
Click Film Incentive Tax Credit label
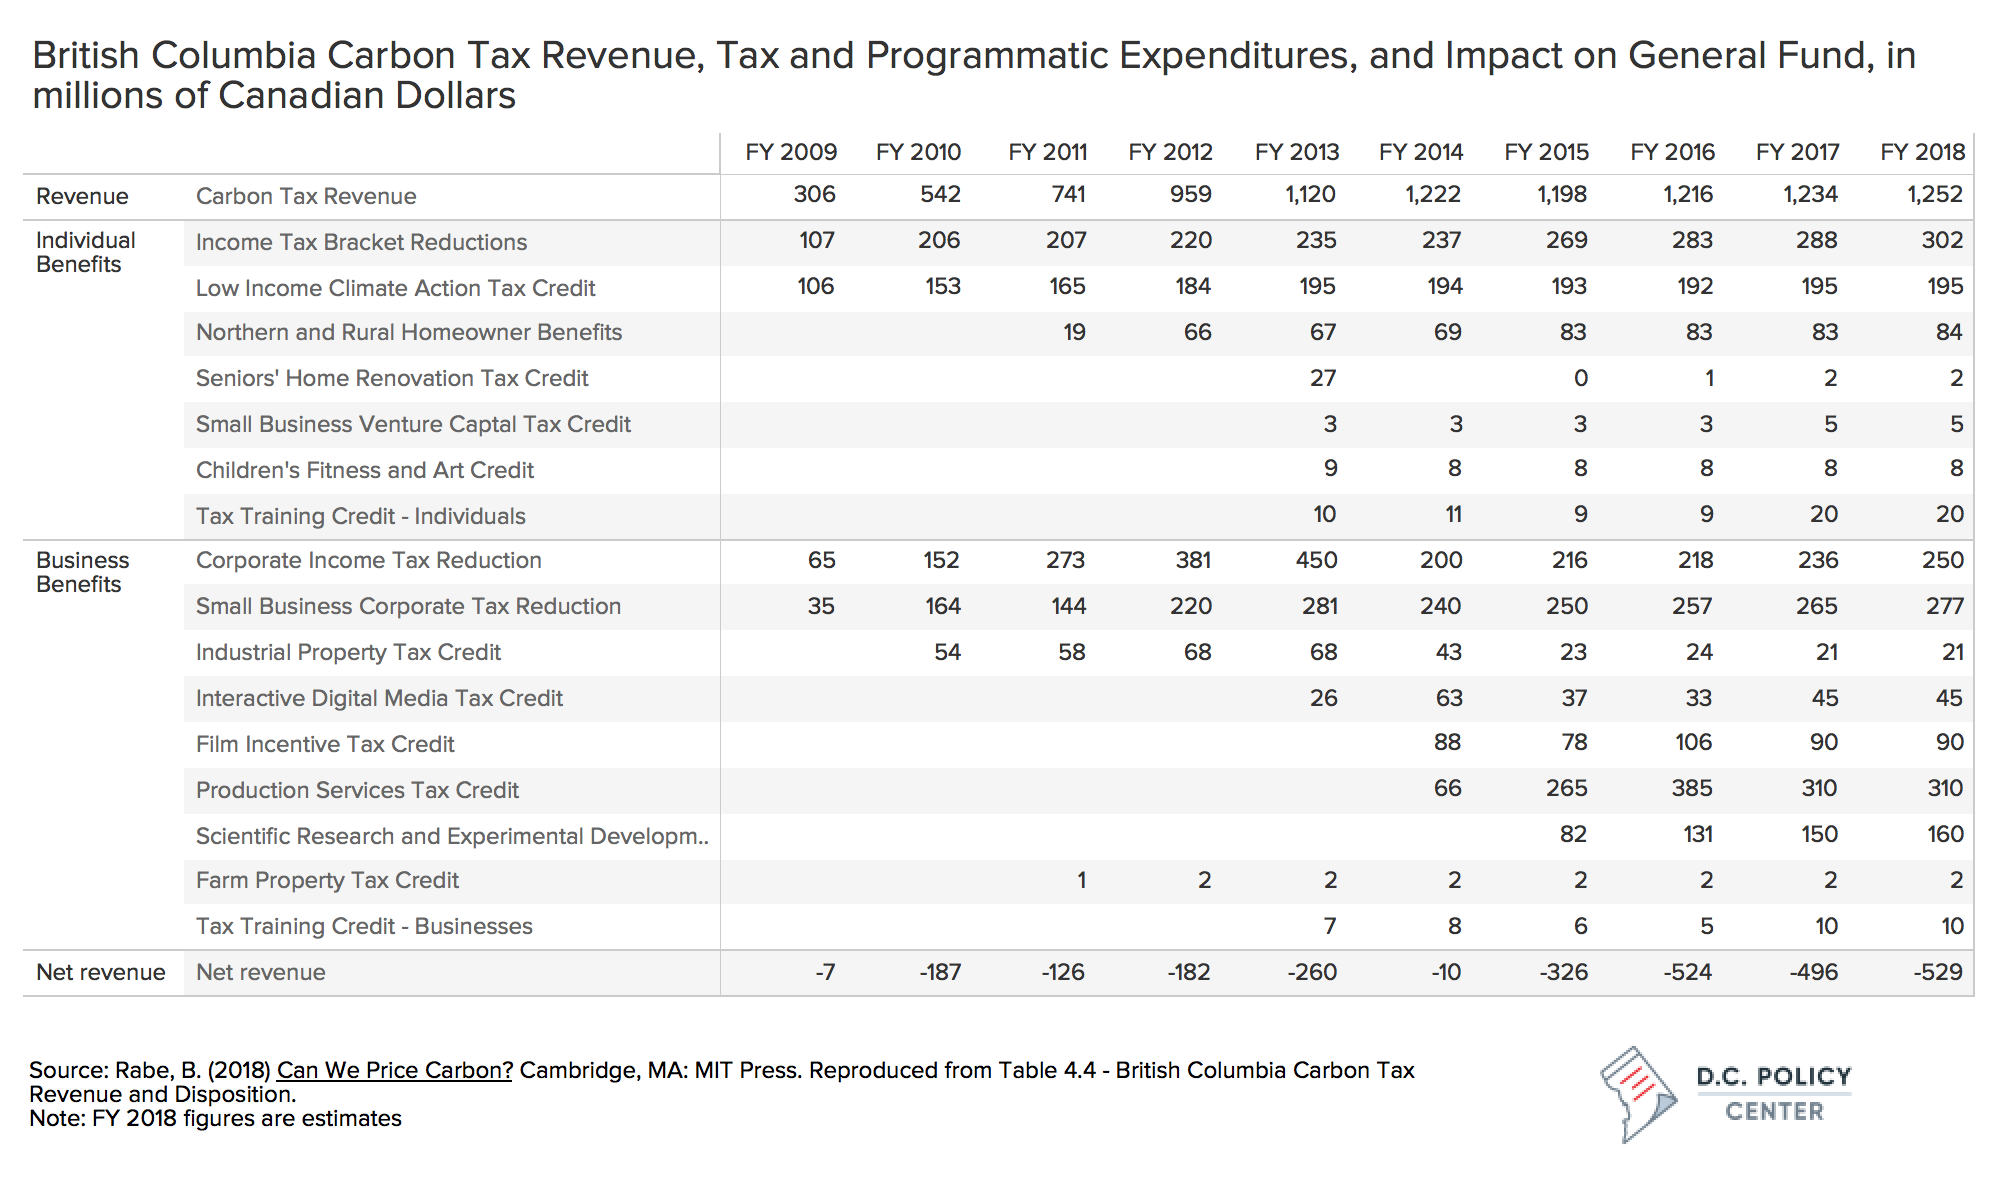pyautogui.click(x=325, y=744)
